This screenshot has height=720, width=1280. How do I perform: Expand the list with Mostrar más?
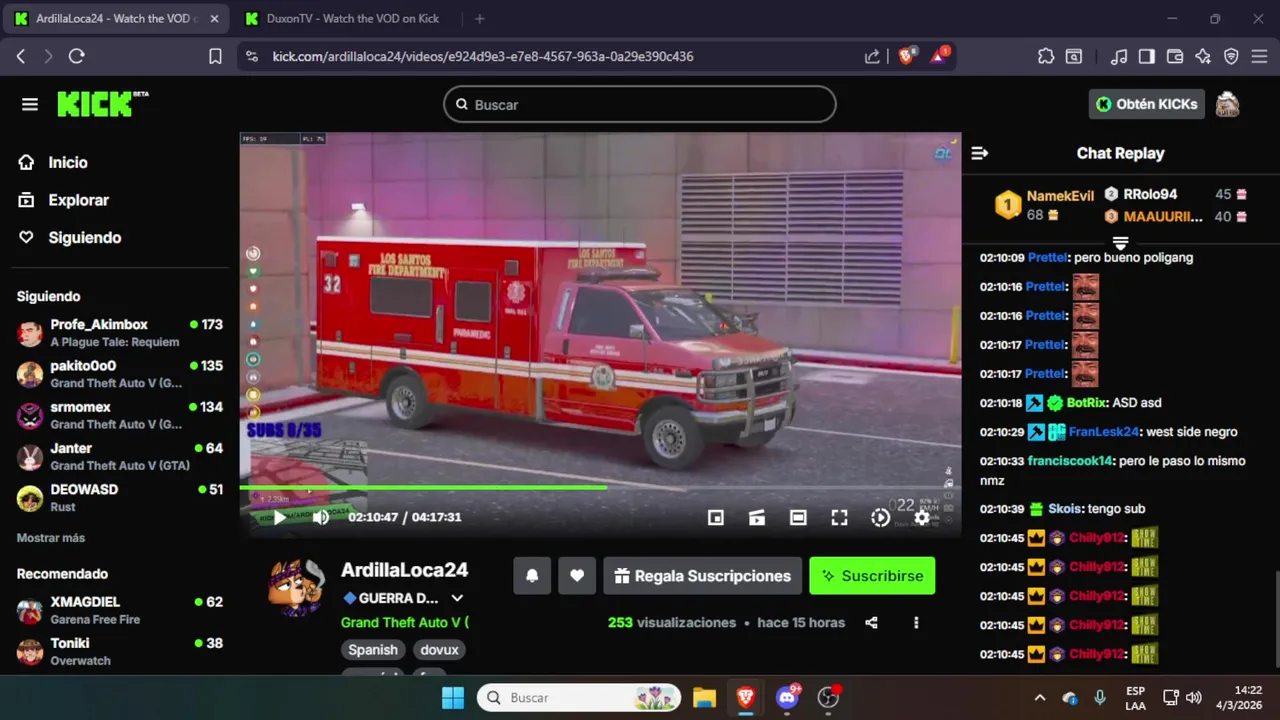[51, 538]
